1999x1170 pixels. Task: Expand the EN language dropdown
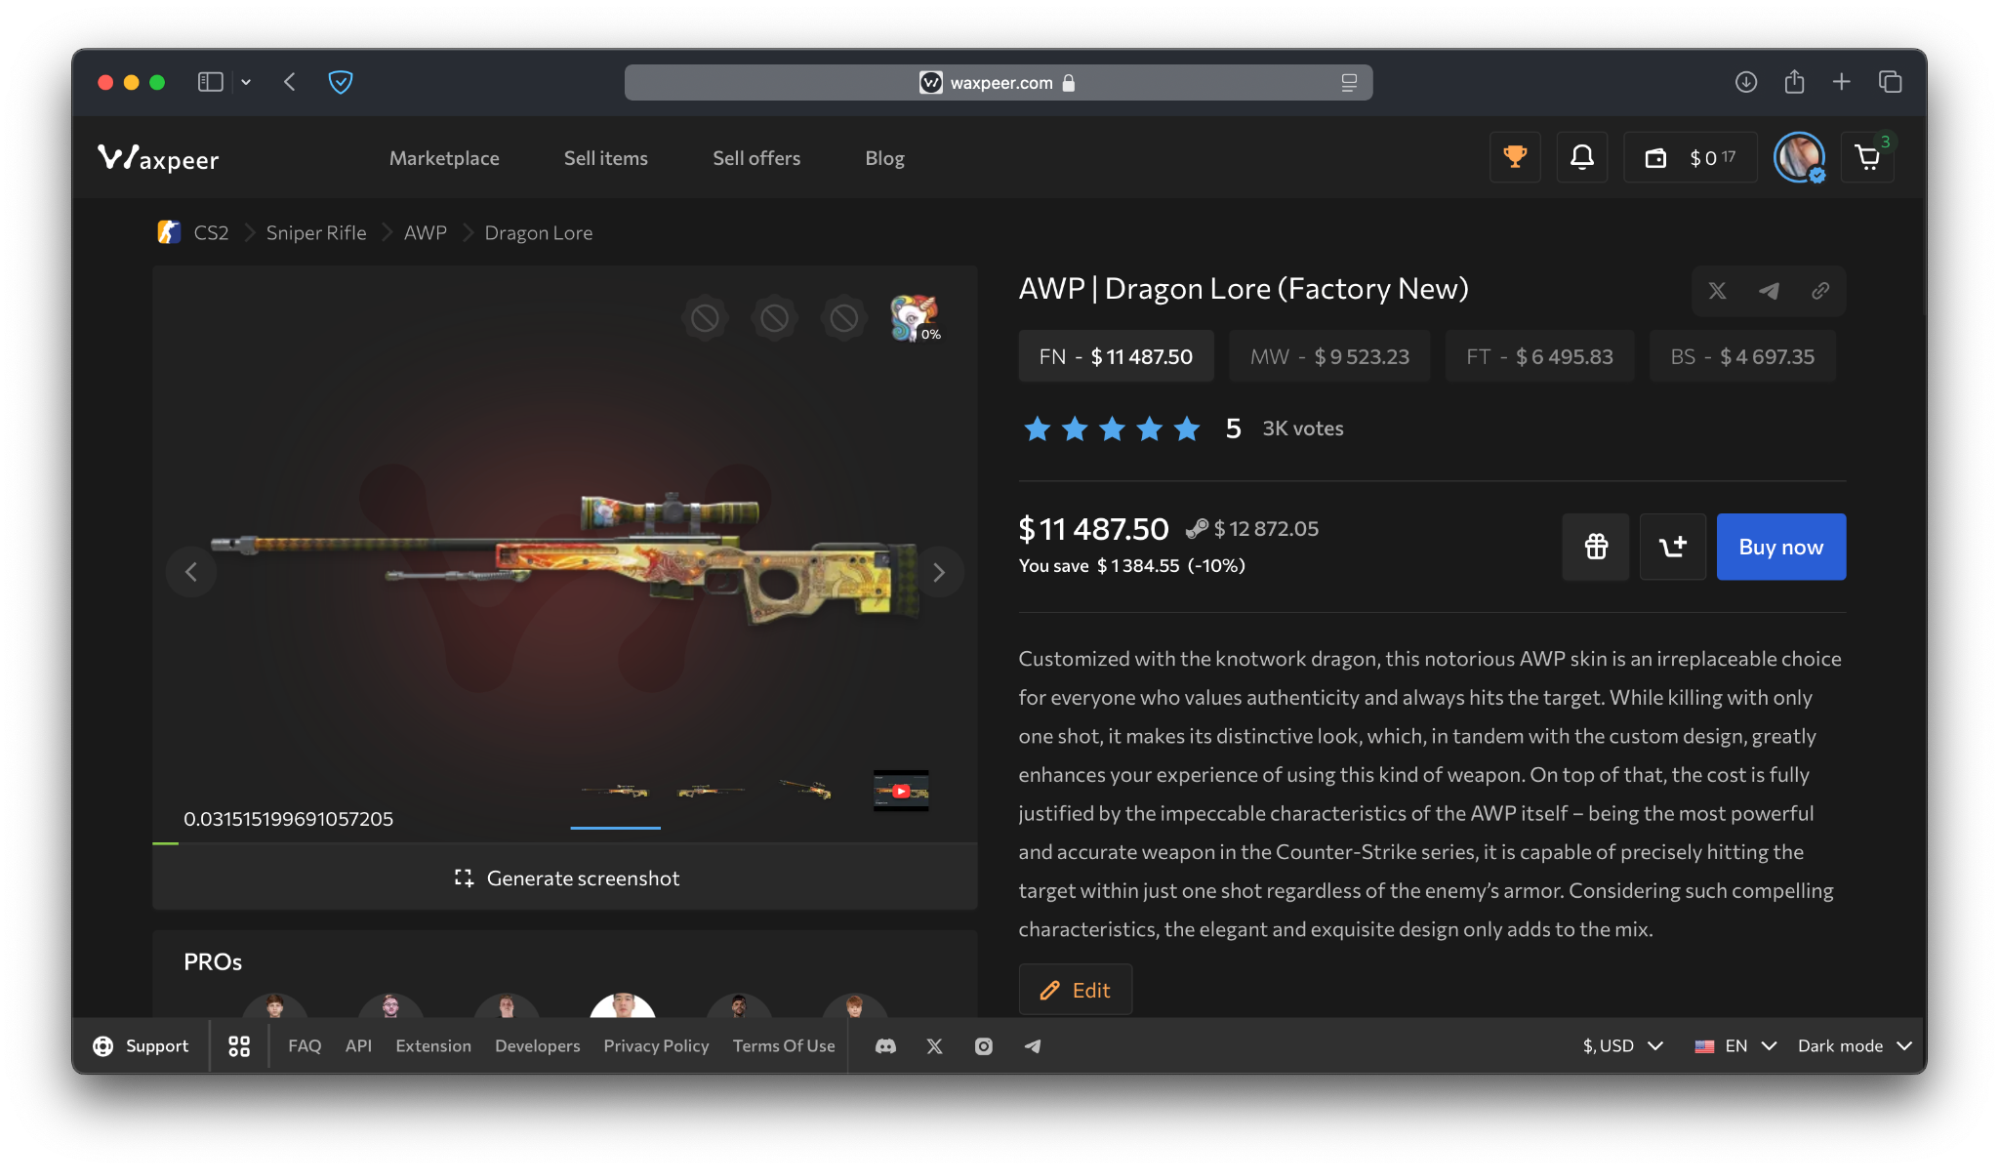(1735, 1046)
